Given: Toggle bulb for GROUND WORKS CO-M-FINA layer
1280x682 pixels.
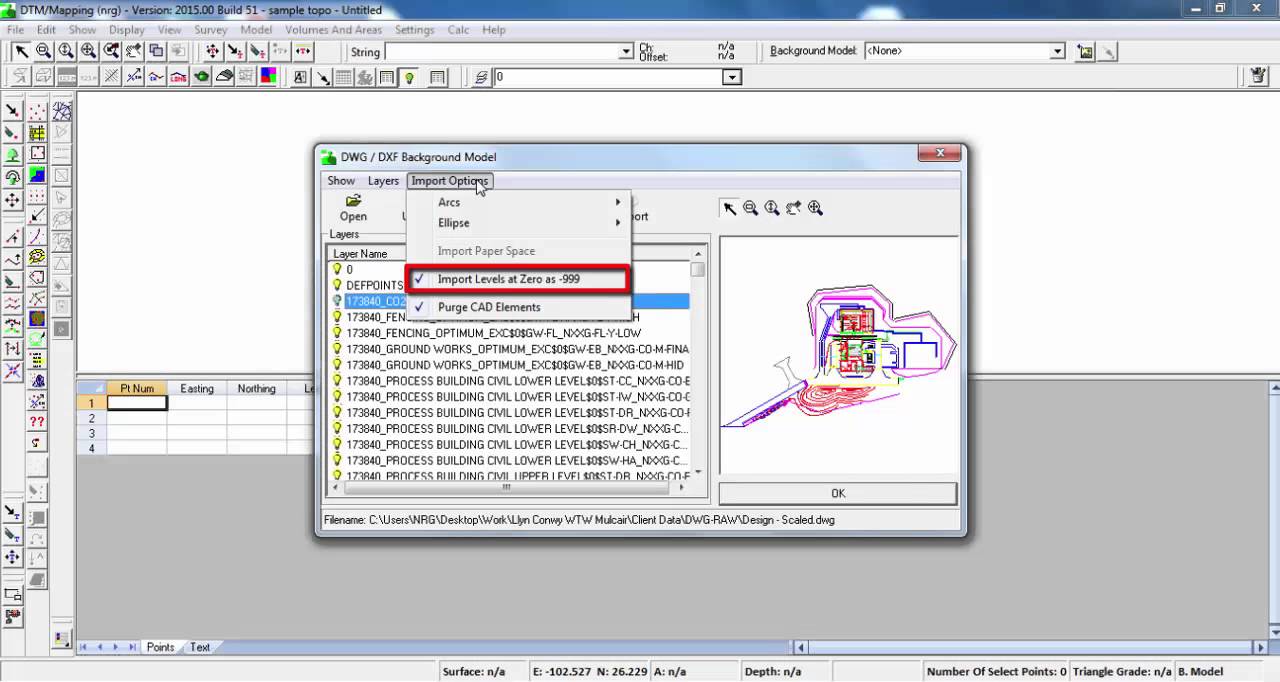Looking at the screenshot, I should [x=337, y=349].
